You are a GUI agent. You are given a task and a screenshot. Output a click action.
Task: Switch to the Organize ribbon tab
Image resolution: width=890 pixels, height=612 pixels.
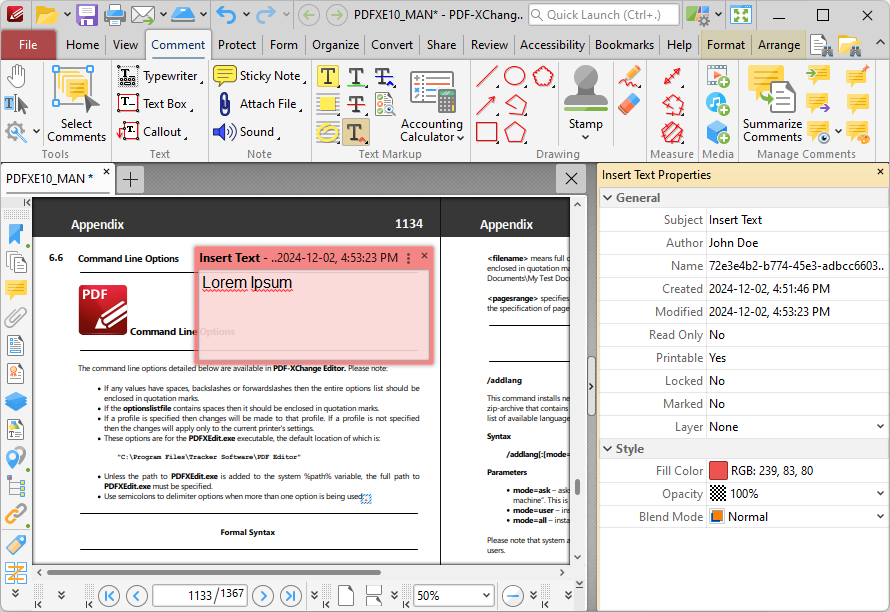coord(335,45)
